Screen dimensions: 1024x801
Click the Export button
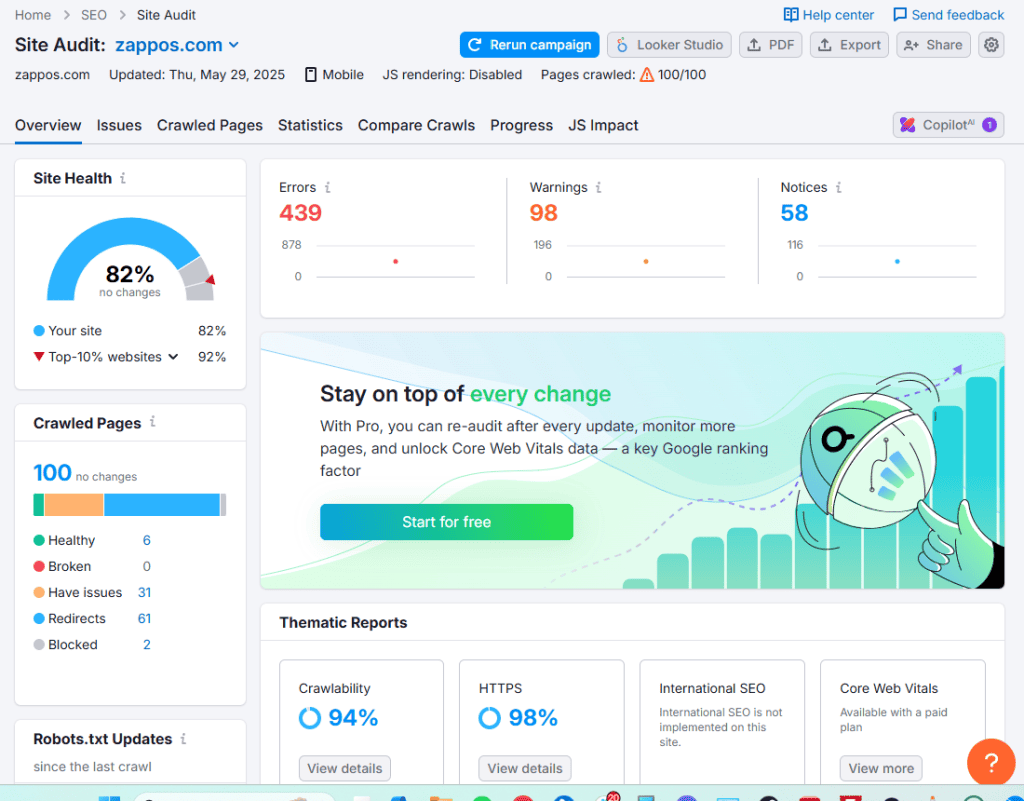pyautogui.click(x=849, y=45)
